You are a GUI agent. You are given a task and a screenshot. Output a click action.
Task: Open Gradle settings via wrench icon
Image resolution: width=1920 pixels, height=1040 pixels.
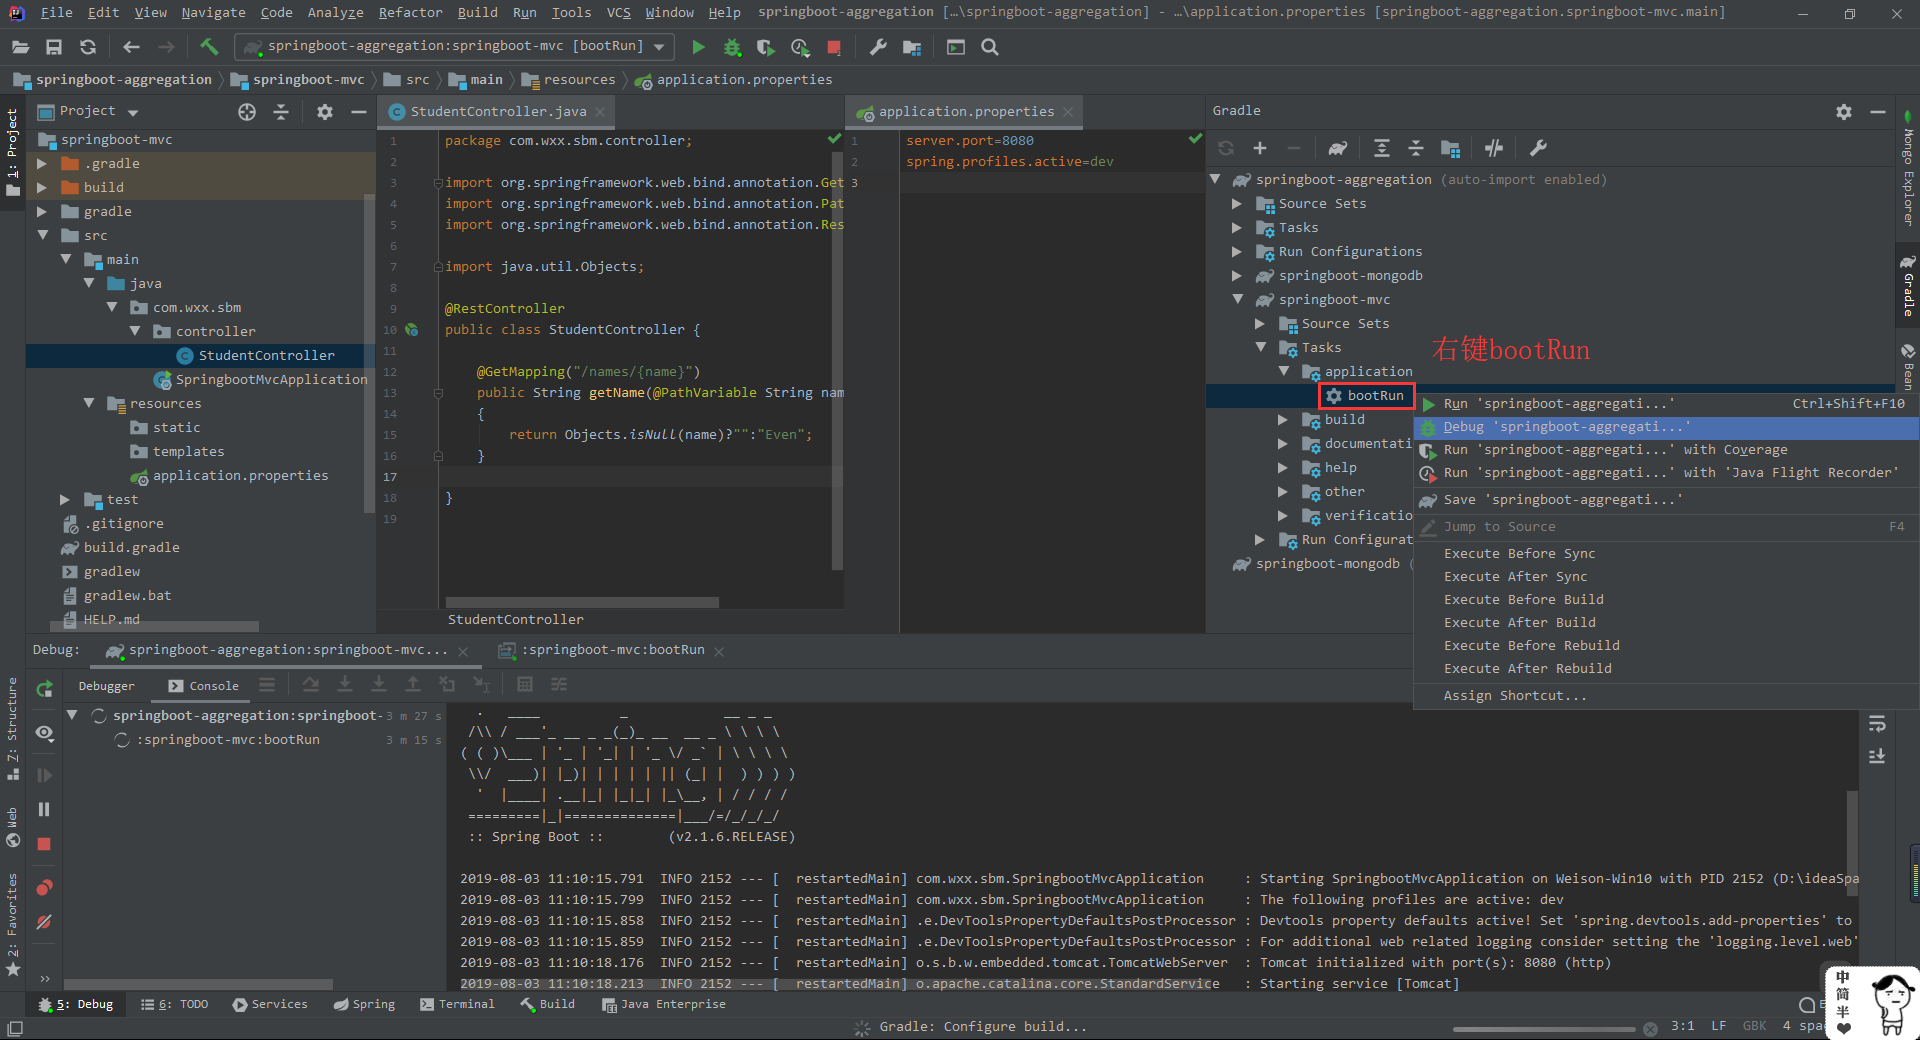click(1538, 149)
